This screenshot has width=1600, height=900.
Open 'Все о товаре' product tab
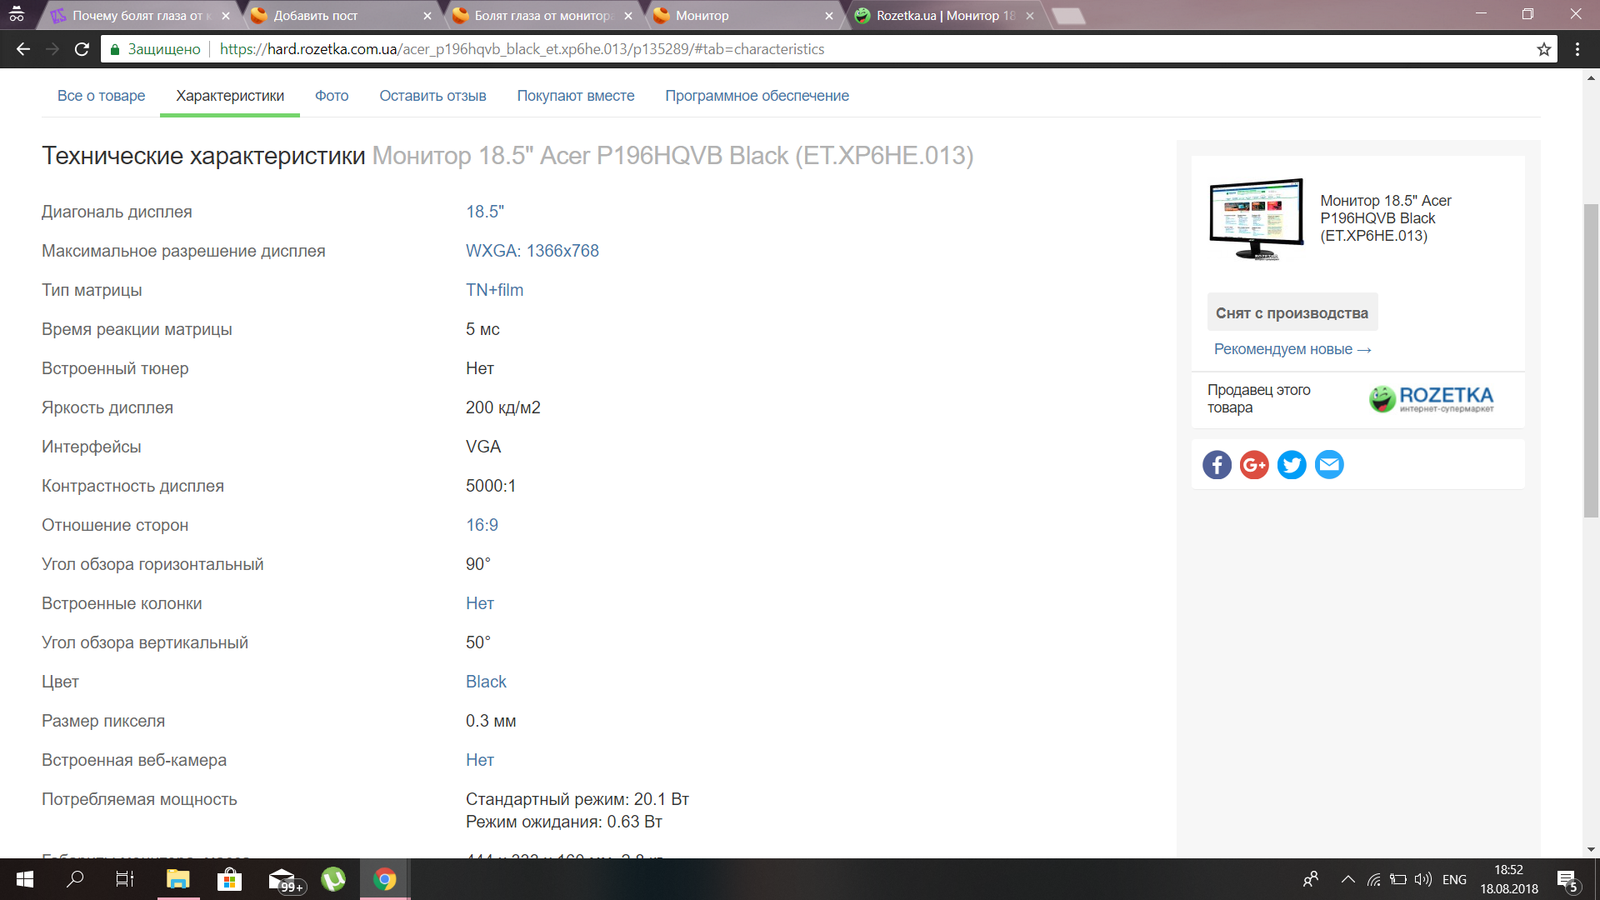[101, 96]
